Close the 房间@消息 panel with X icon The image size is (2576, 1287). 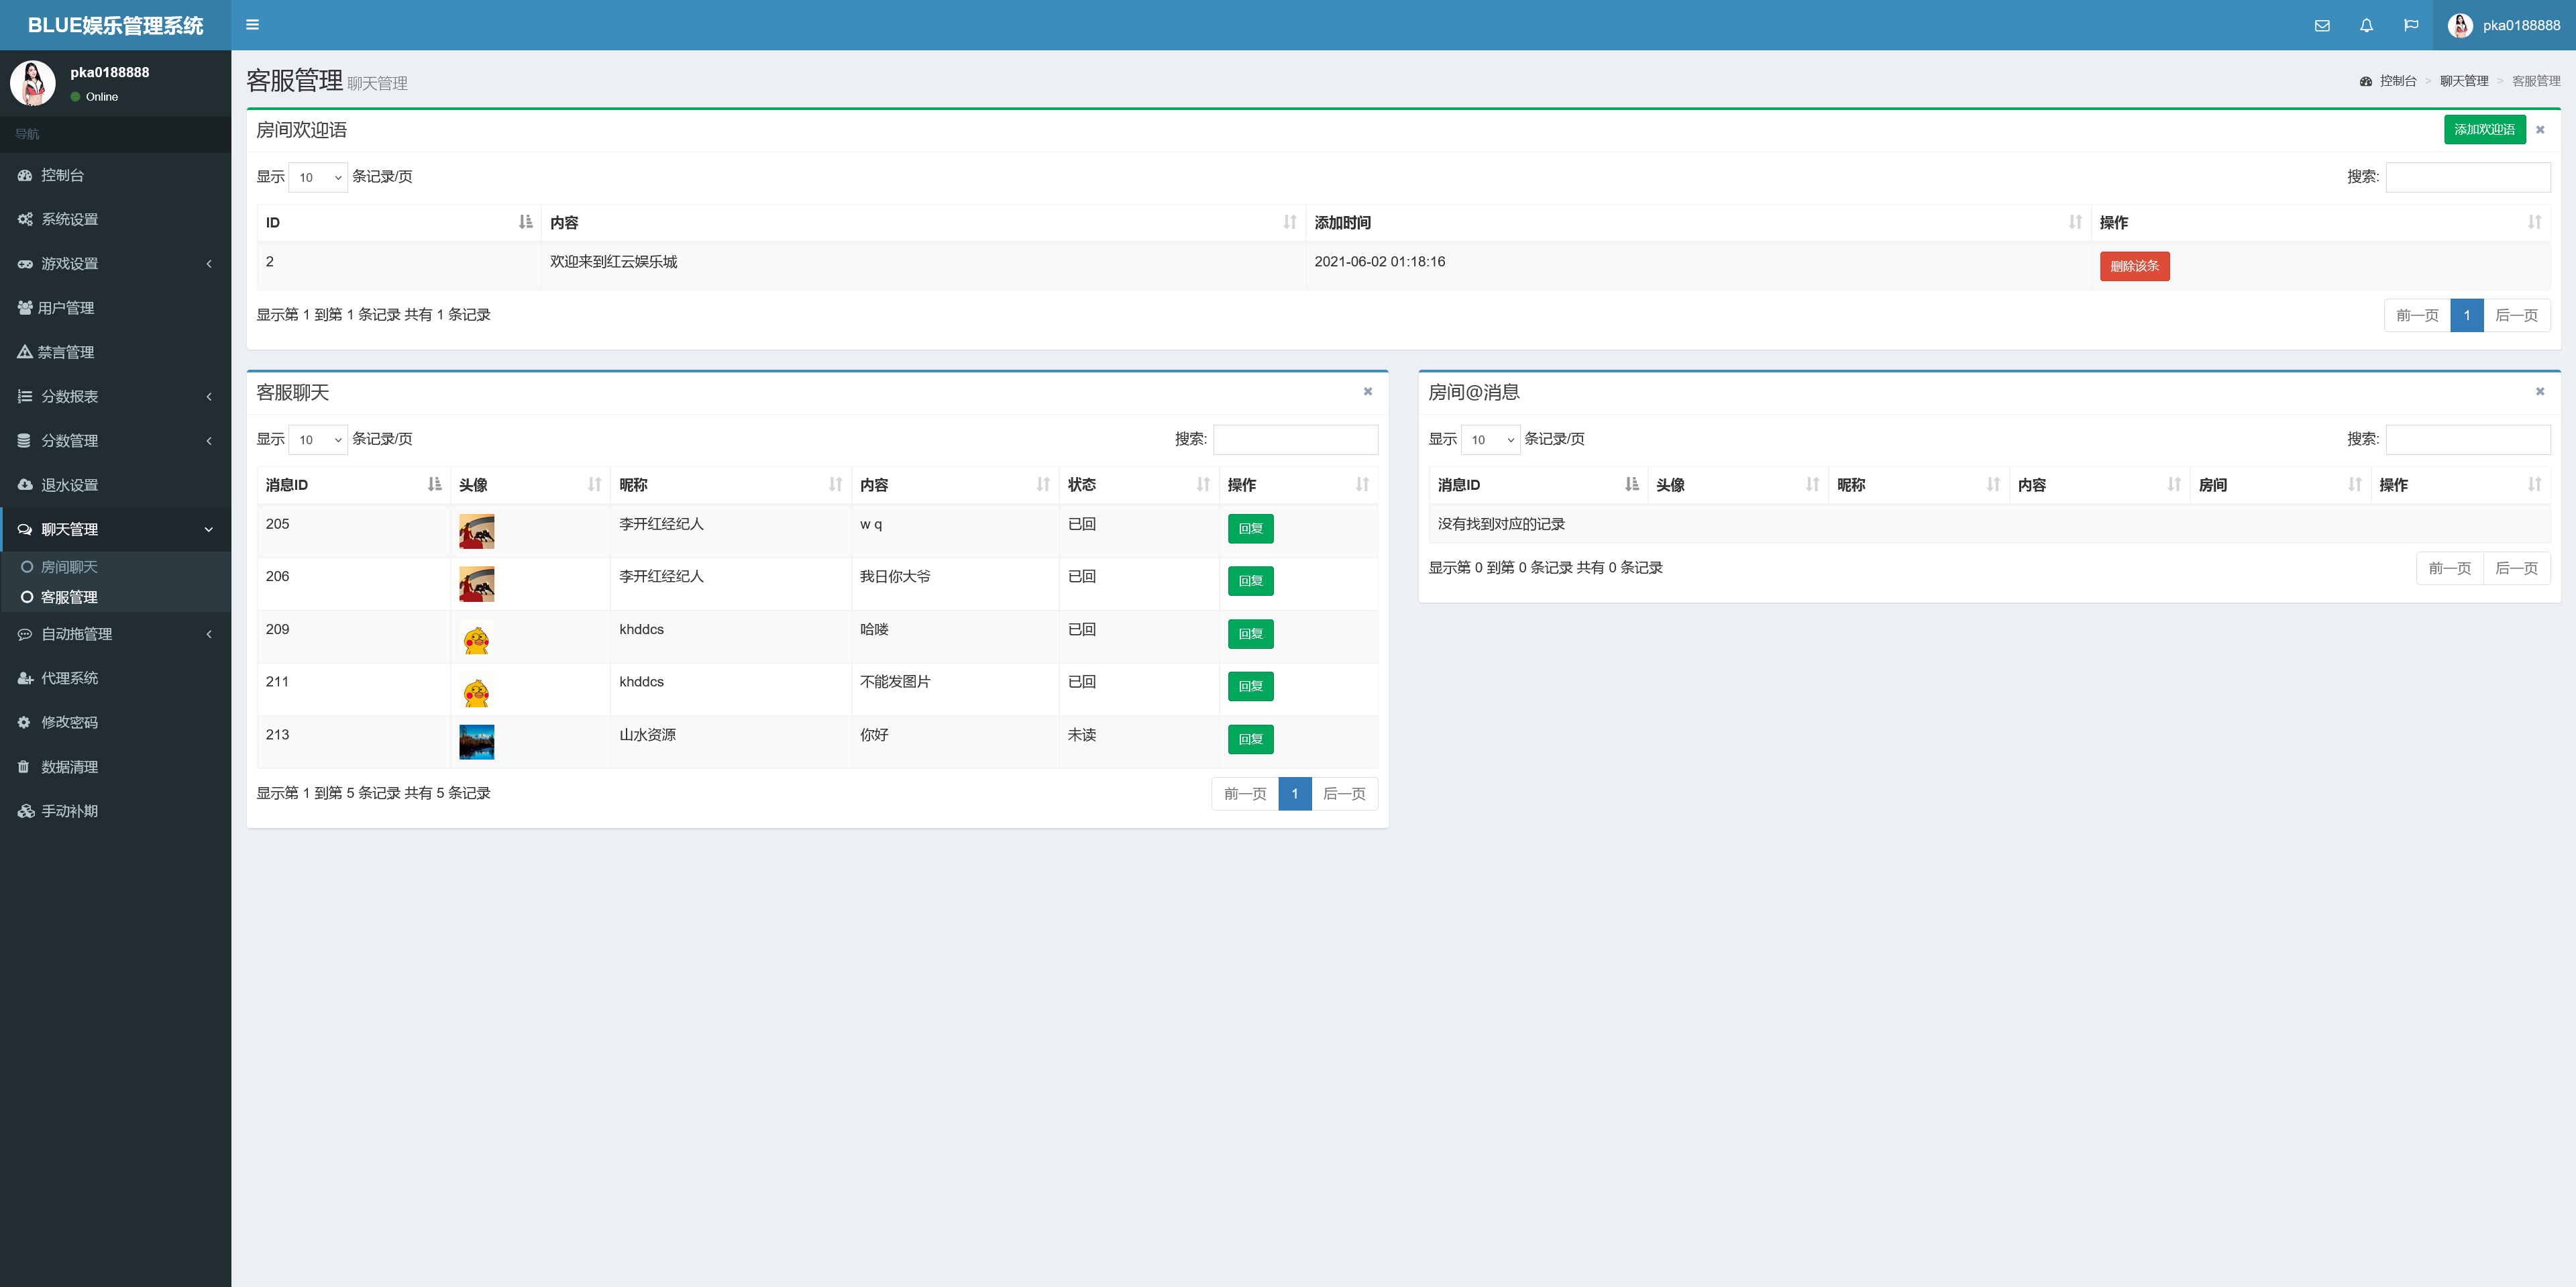pyautogui.click(x=2539, y=391)
